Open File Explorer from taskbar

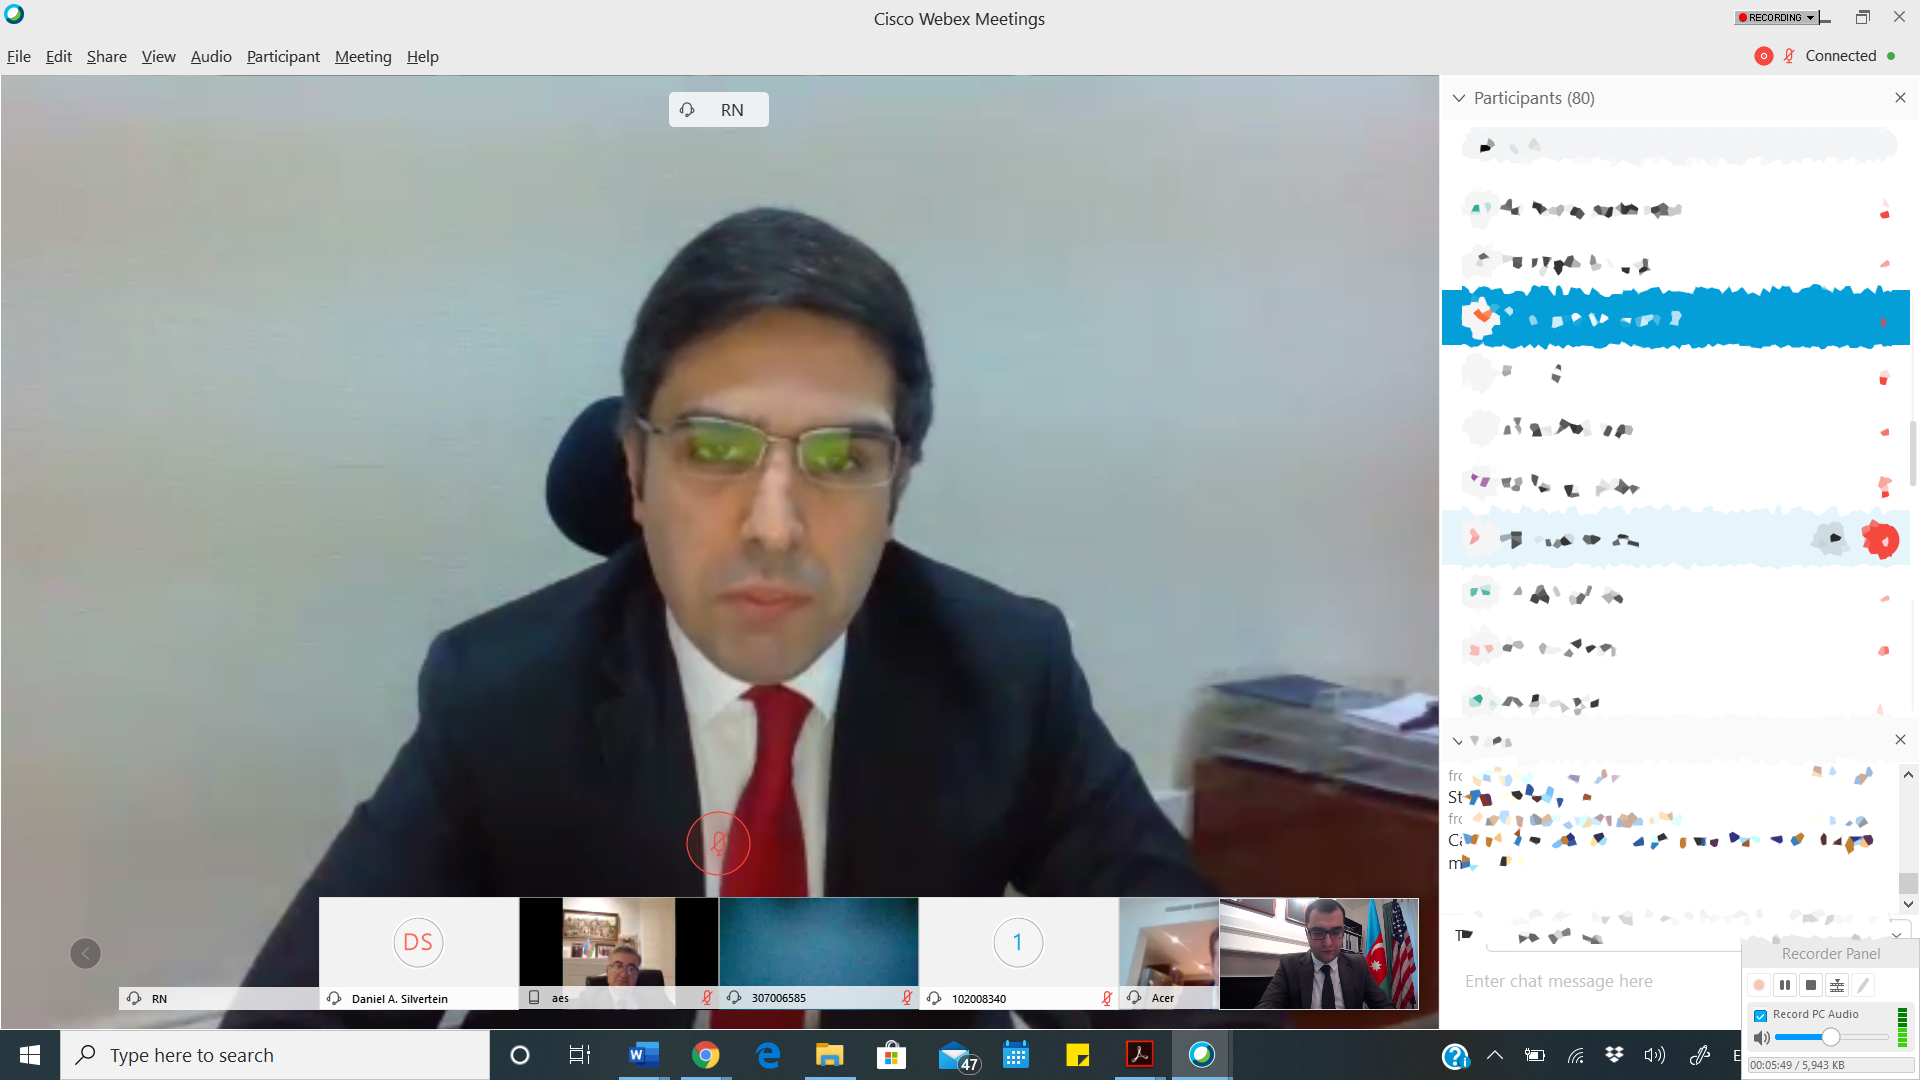(829, 1055)
